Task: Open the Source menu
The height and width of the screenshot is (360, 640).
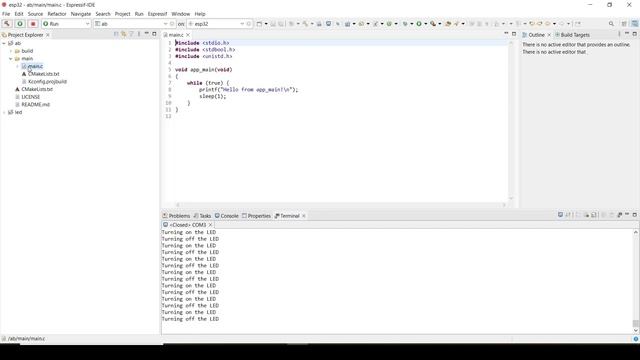Action: 35,14
